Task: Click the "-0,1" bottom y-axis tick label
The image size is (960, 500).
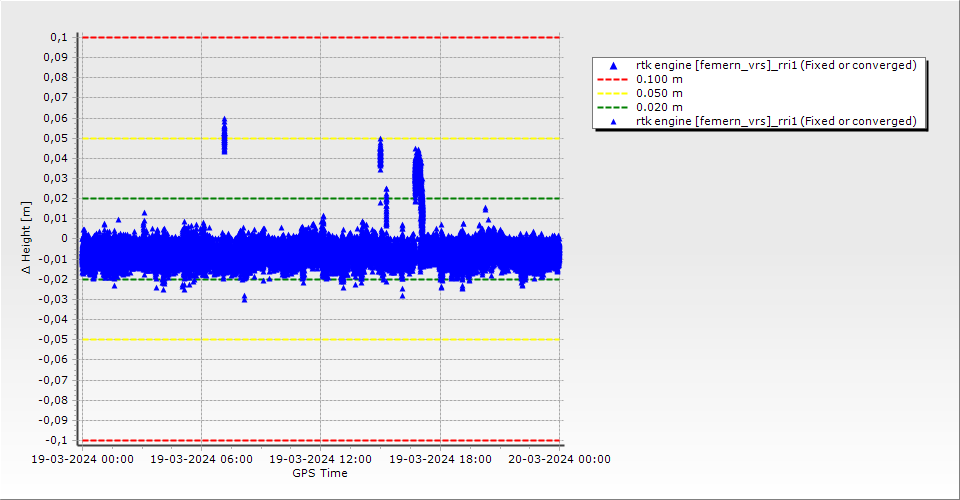Action: coord(56,440)
